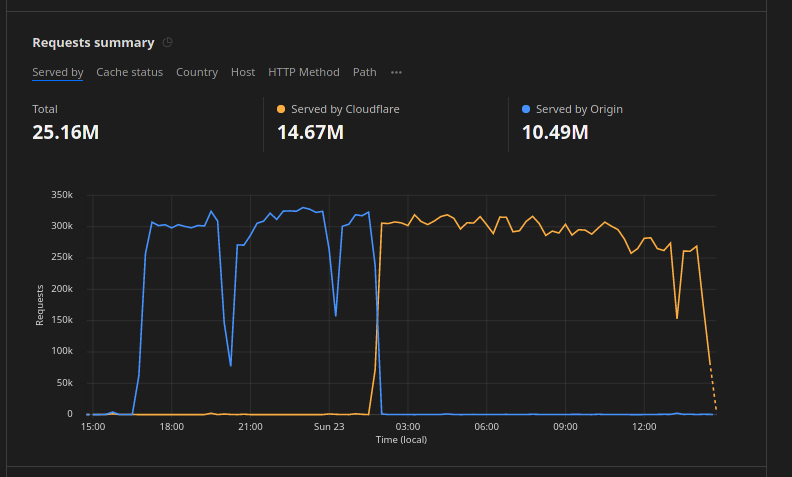Viewport: 792px width, 477px height.
Task: Click the 14.67M Cloudflare requests value
Action: pos(311,132)
